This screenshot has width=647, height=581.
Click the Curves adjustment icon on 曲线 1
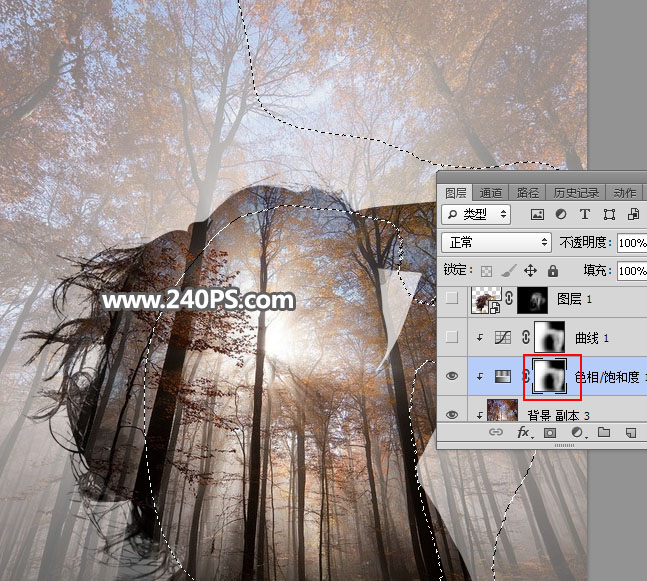click(x=503, y=338)
